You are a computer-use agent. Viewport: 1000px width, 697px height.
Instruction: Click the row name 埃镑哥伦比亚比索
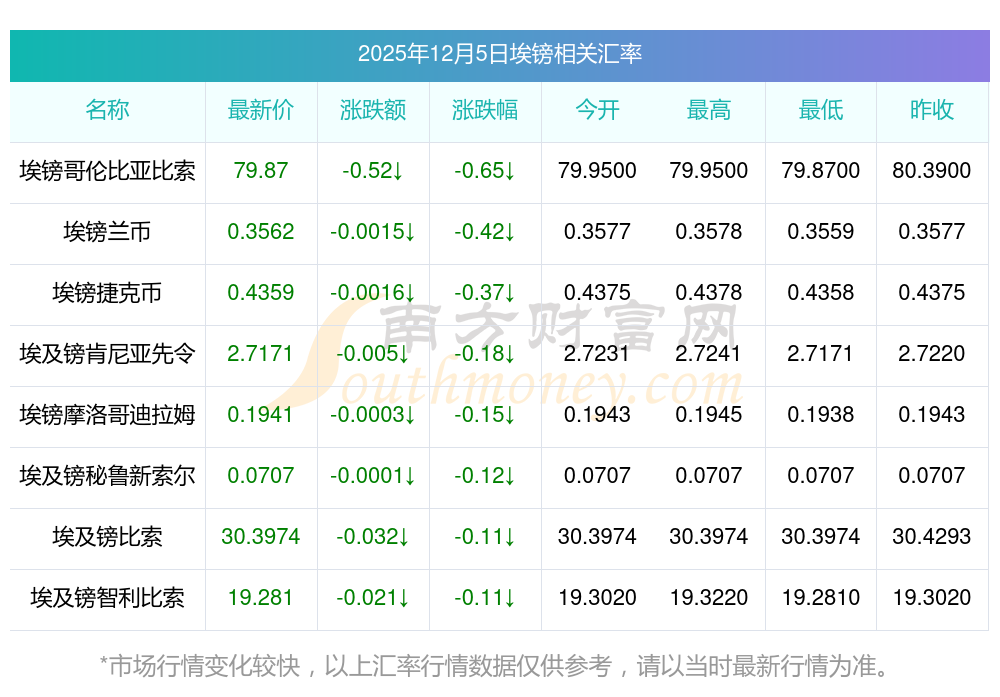(x=107, y=171)
